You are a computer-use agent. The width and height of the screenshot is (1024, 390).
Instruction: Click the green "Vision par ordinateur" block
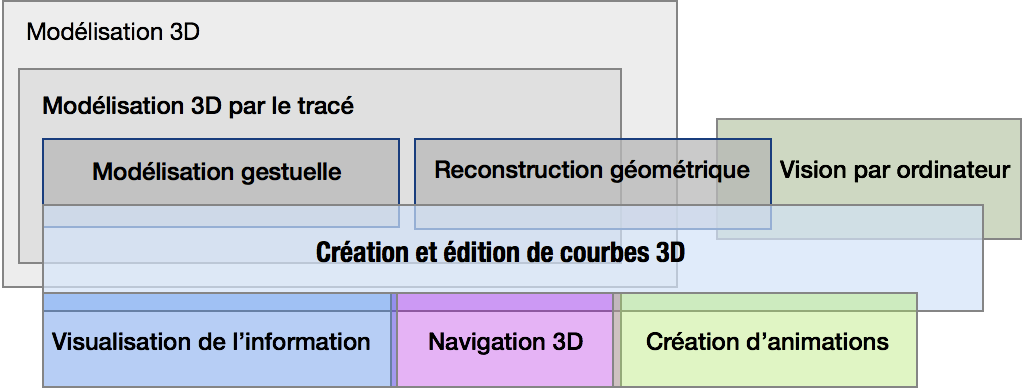point(869,179)
